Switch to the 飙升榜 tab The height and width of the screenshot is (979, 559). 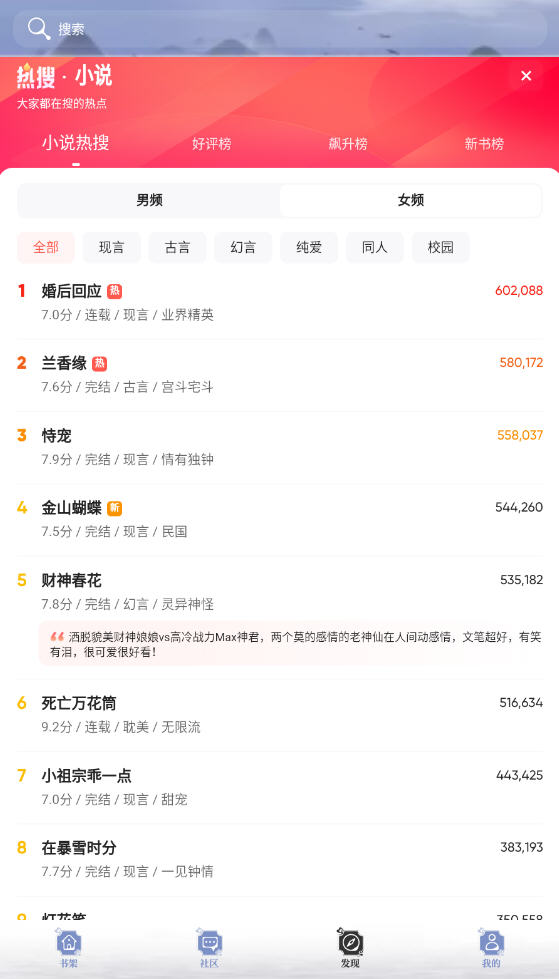(348, 144)
